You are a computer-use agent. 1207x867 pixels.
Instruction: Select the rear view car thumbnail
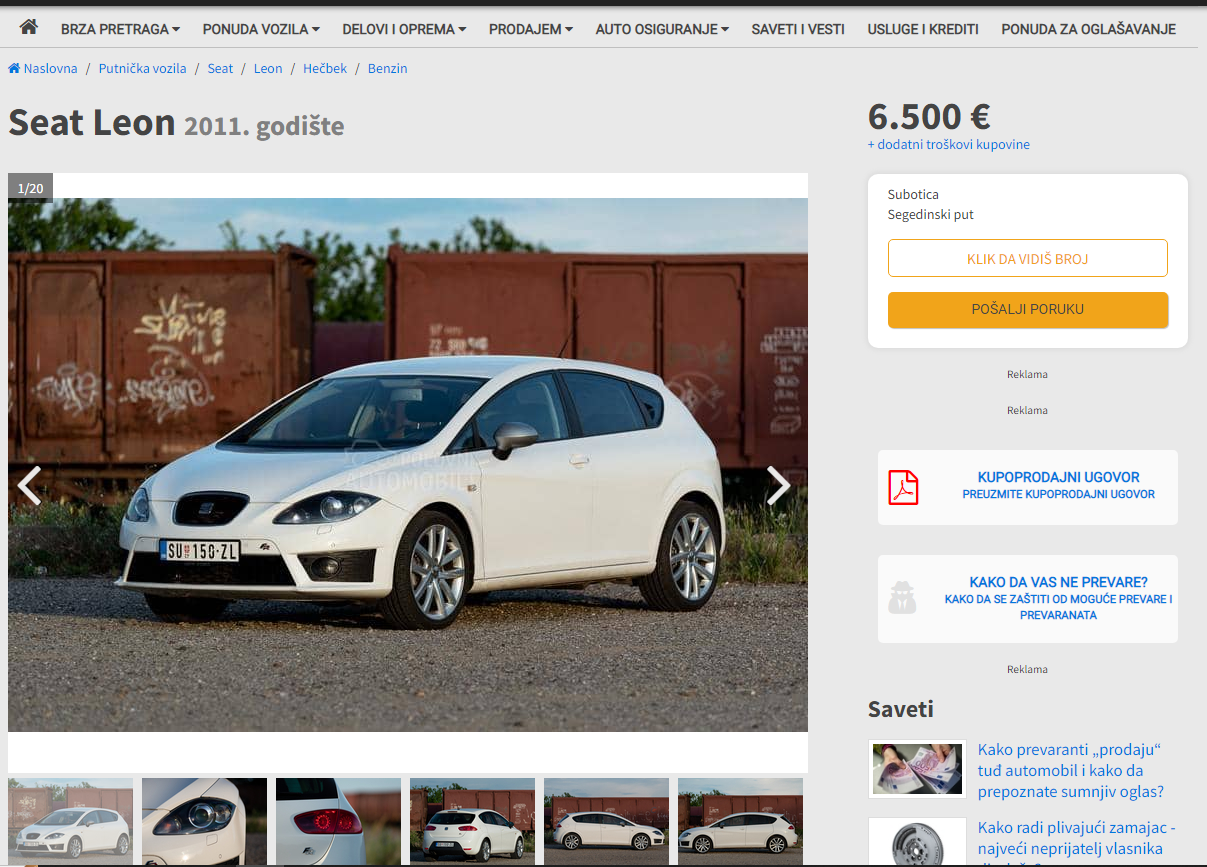point(472,822)
